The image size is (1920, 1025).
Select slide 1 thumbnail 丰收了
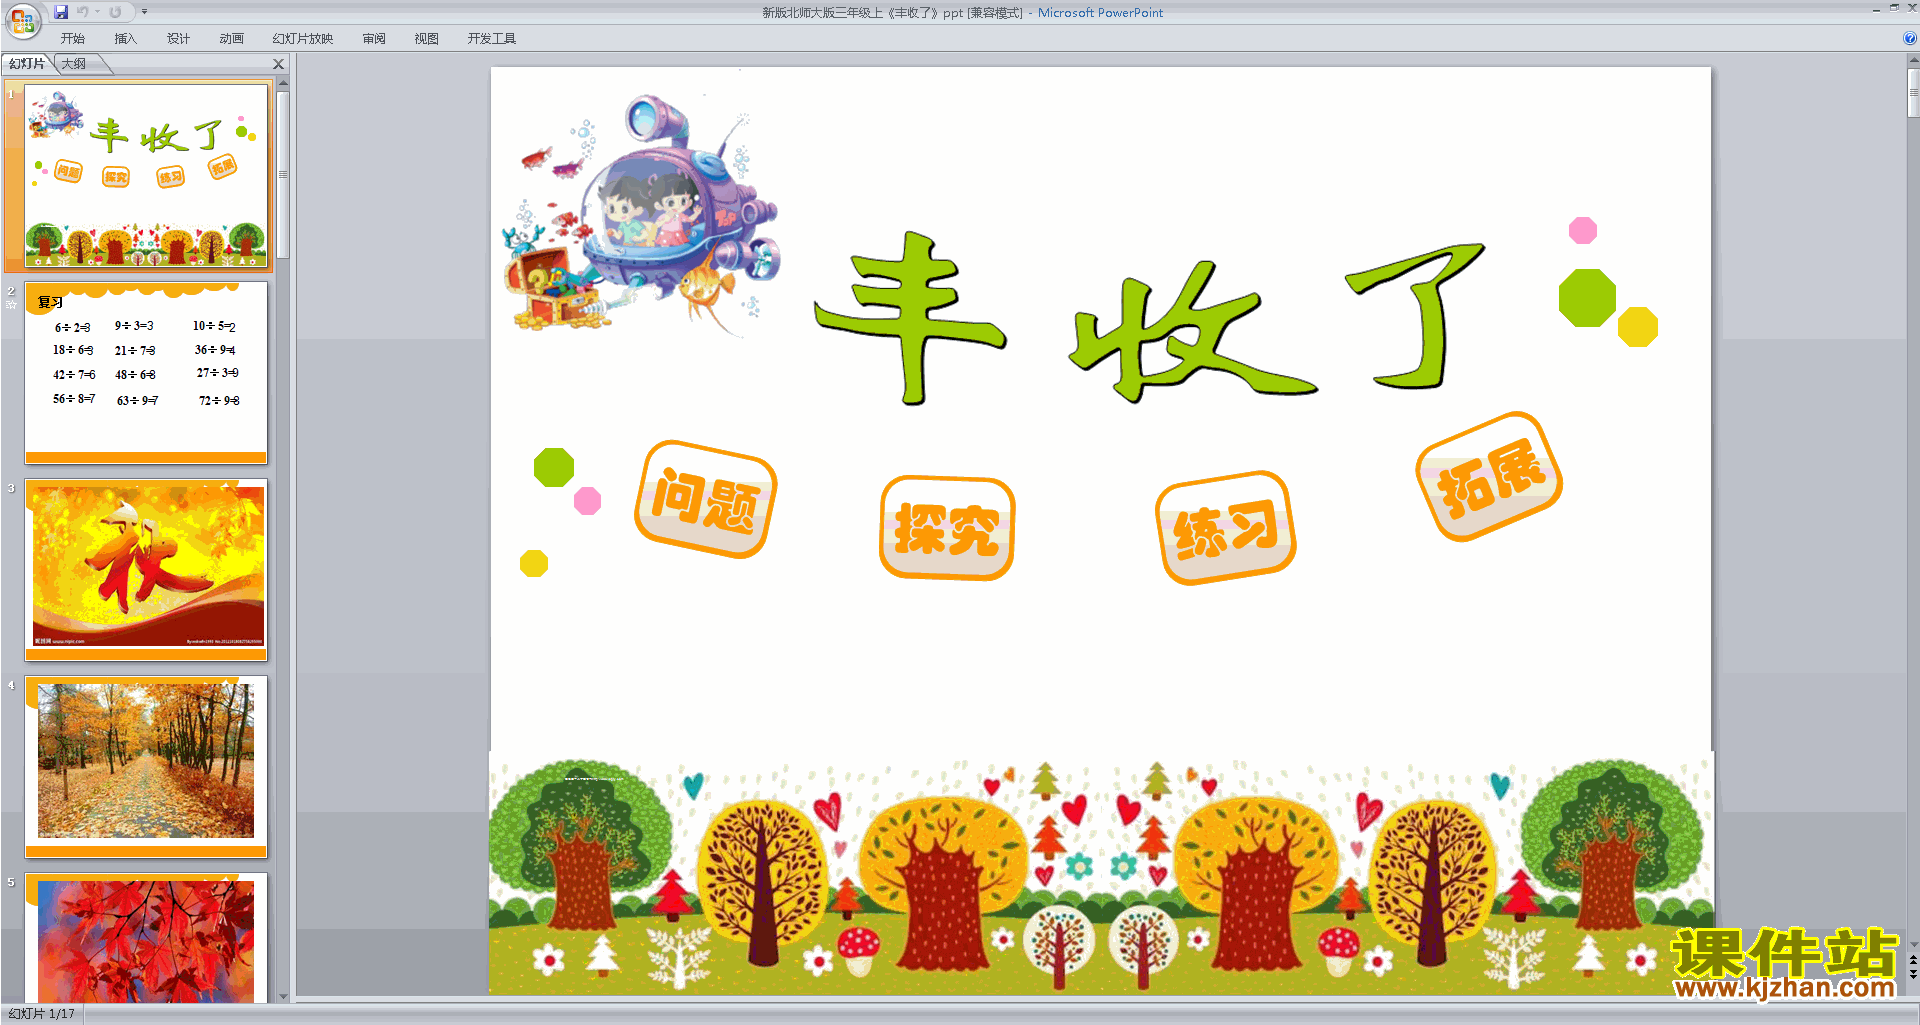(x=146, y=175)
